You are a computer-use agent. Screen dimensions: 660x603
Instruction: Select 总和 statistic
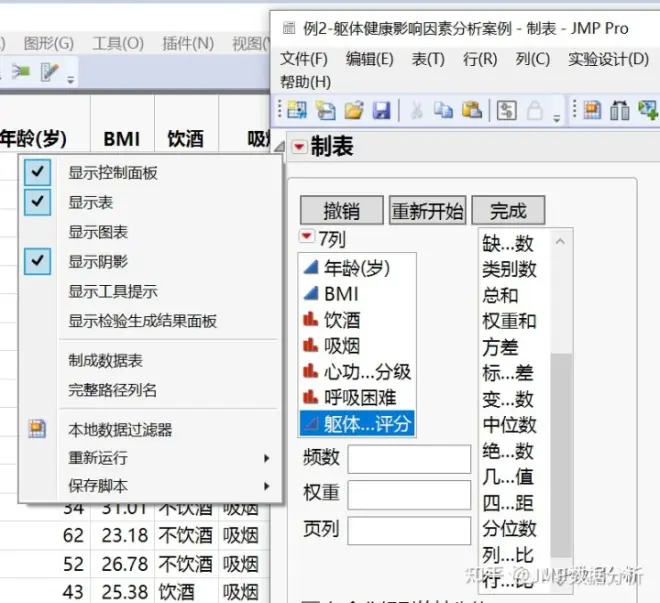(500, 295)
